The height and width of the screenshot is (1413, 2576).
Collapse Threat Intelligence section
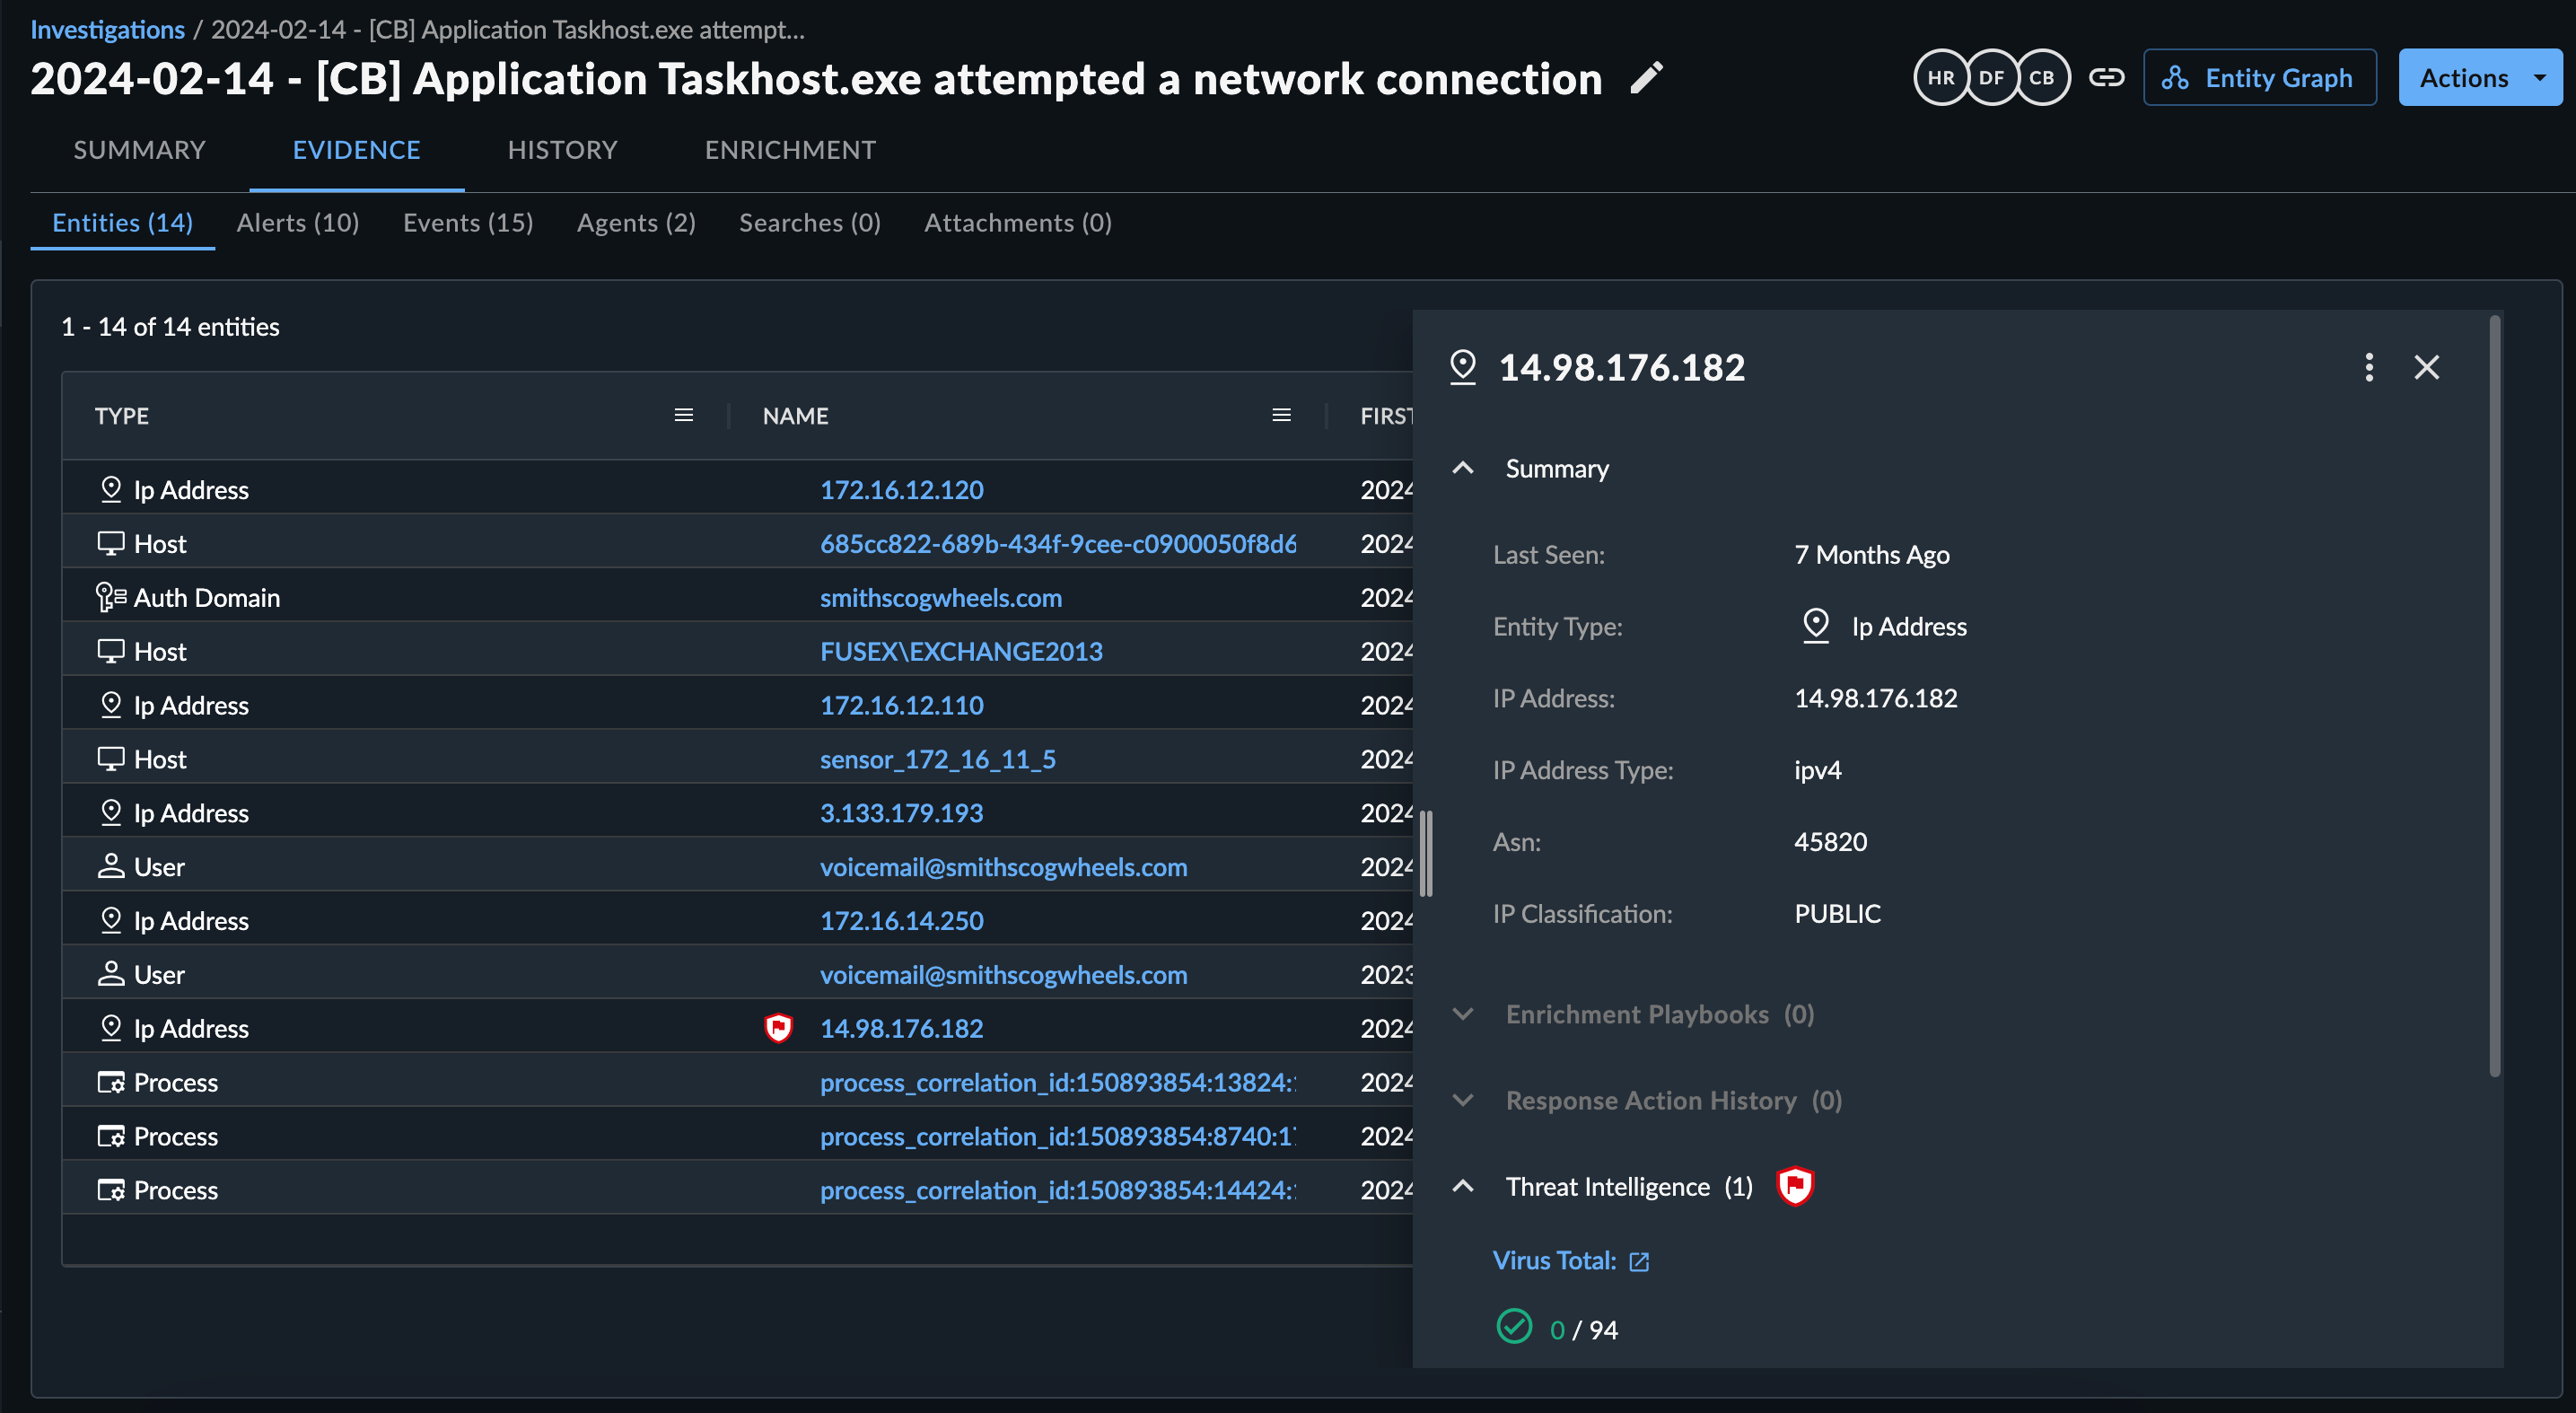tap(1463, 1186)
